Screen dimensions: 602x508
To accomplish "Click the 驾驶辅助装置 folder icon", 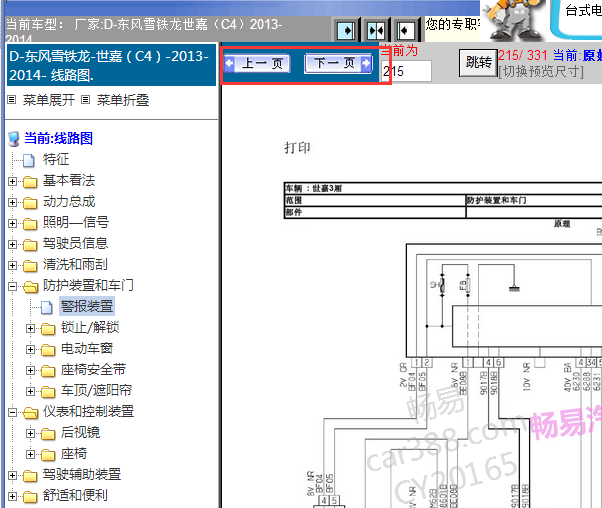I will [x=30, y=476].
